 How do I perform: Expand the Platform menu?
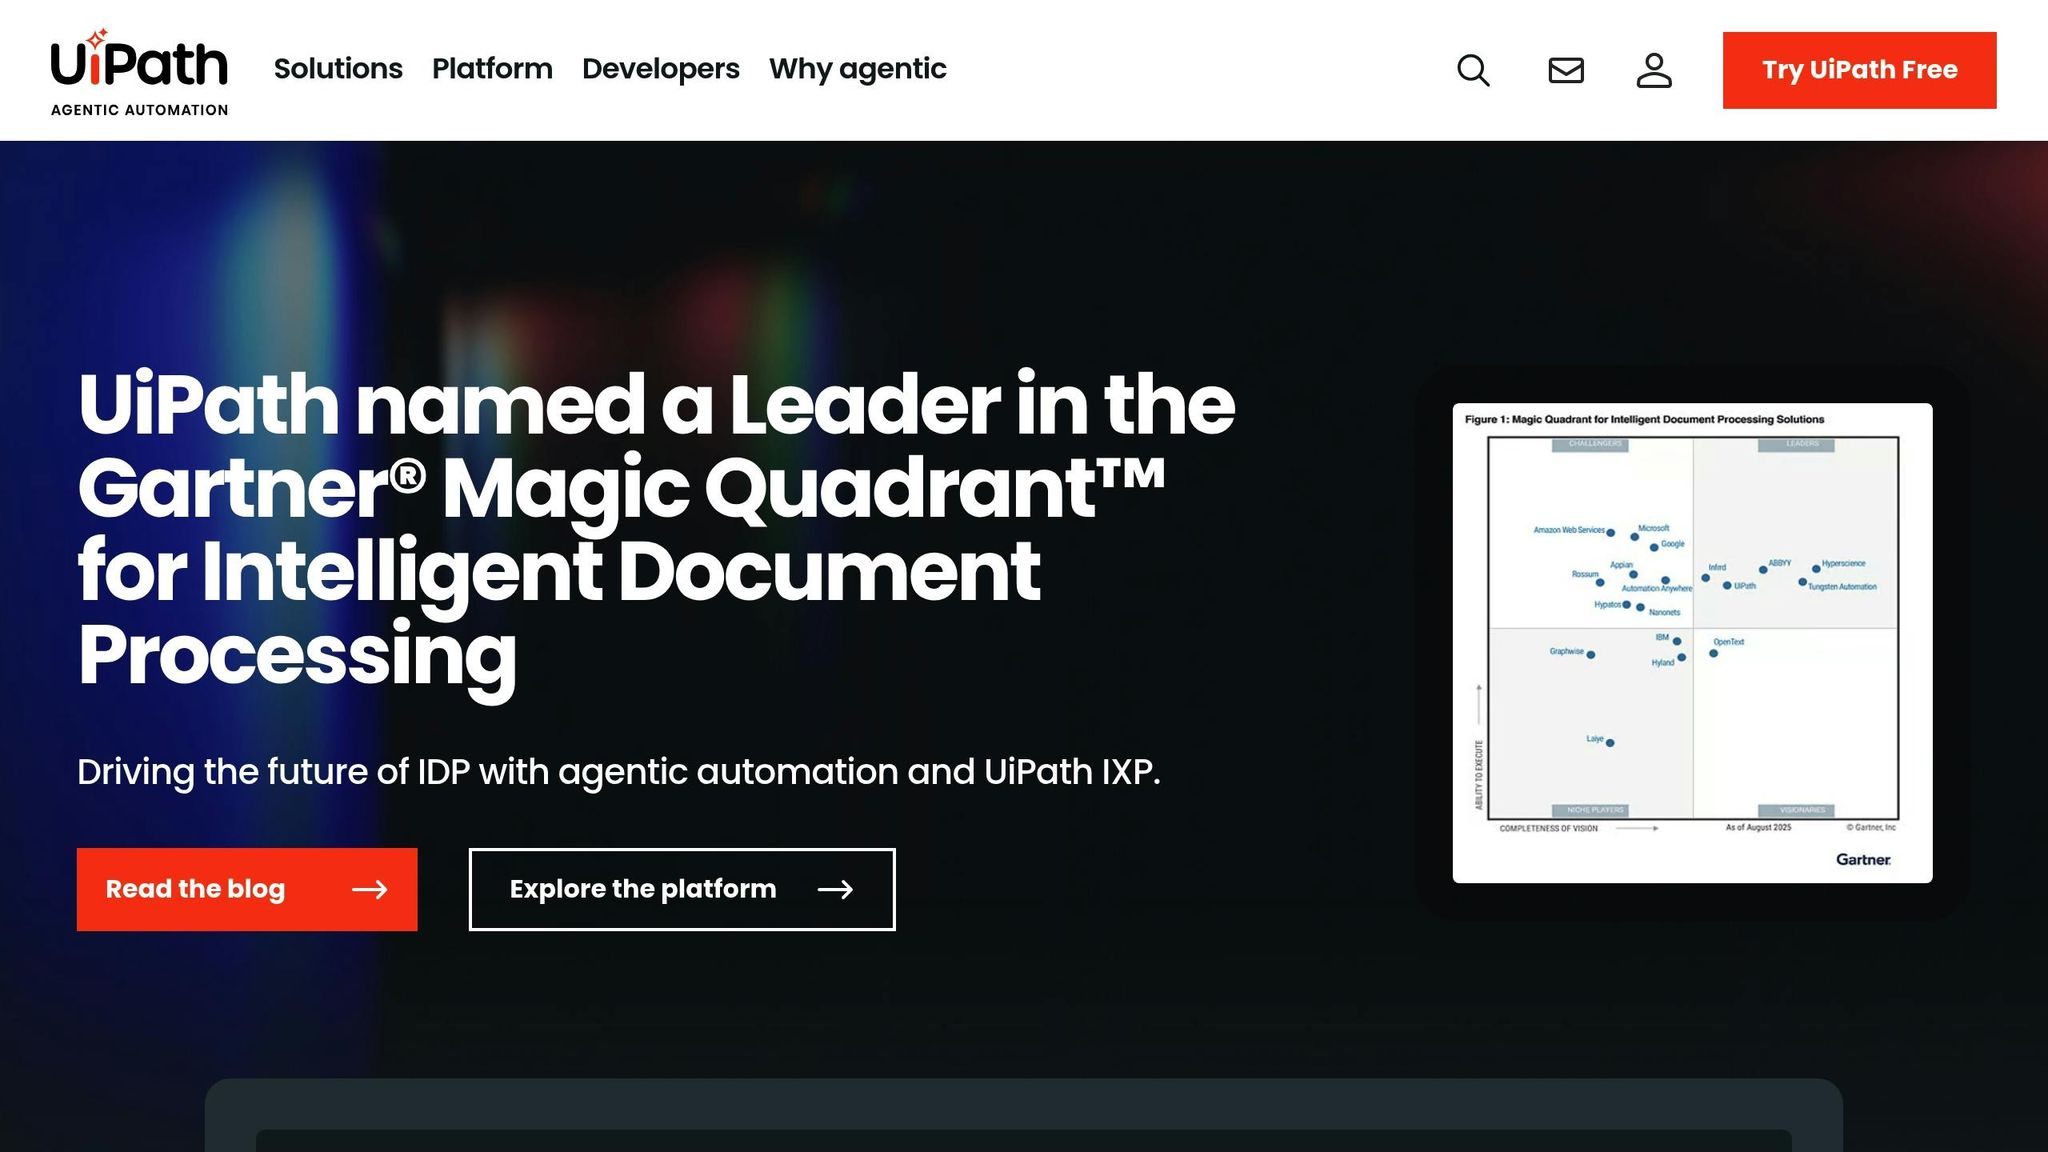(x=492, y=69)
